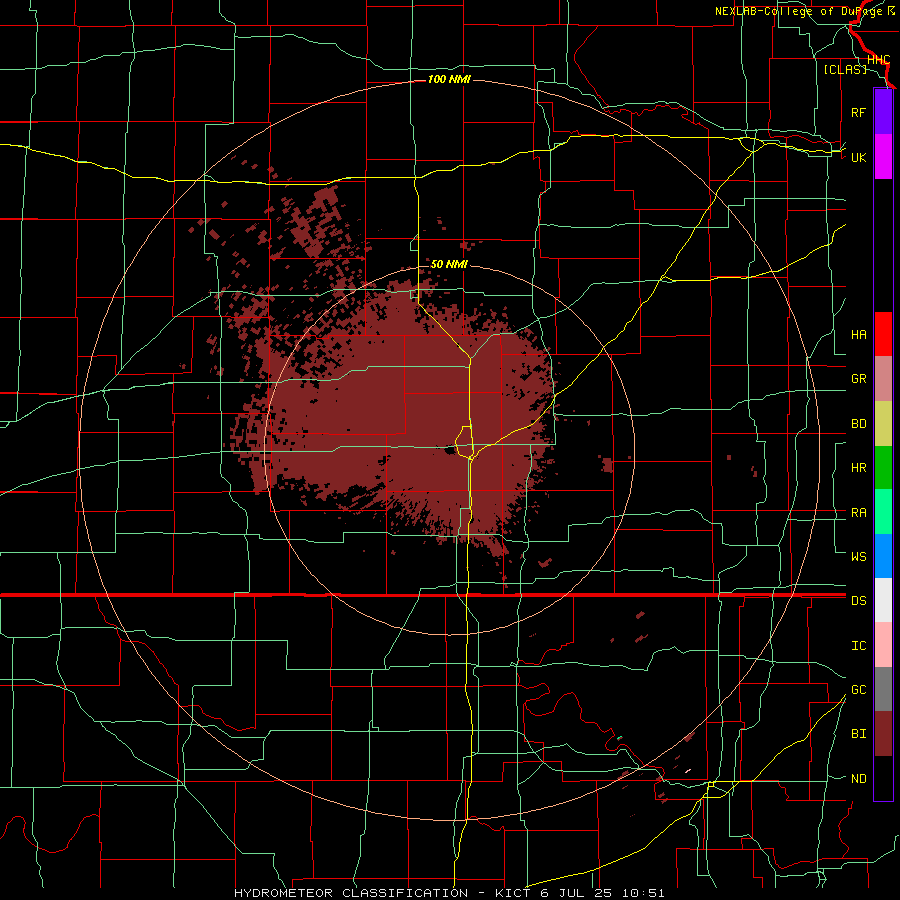Click the 'HHC' product label
900x900 pixels.
point(878,60)
